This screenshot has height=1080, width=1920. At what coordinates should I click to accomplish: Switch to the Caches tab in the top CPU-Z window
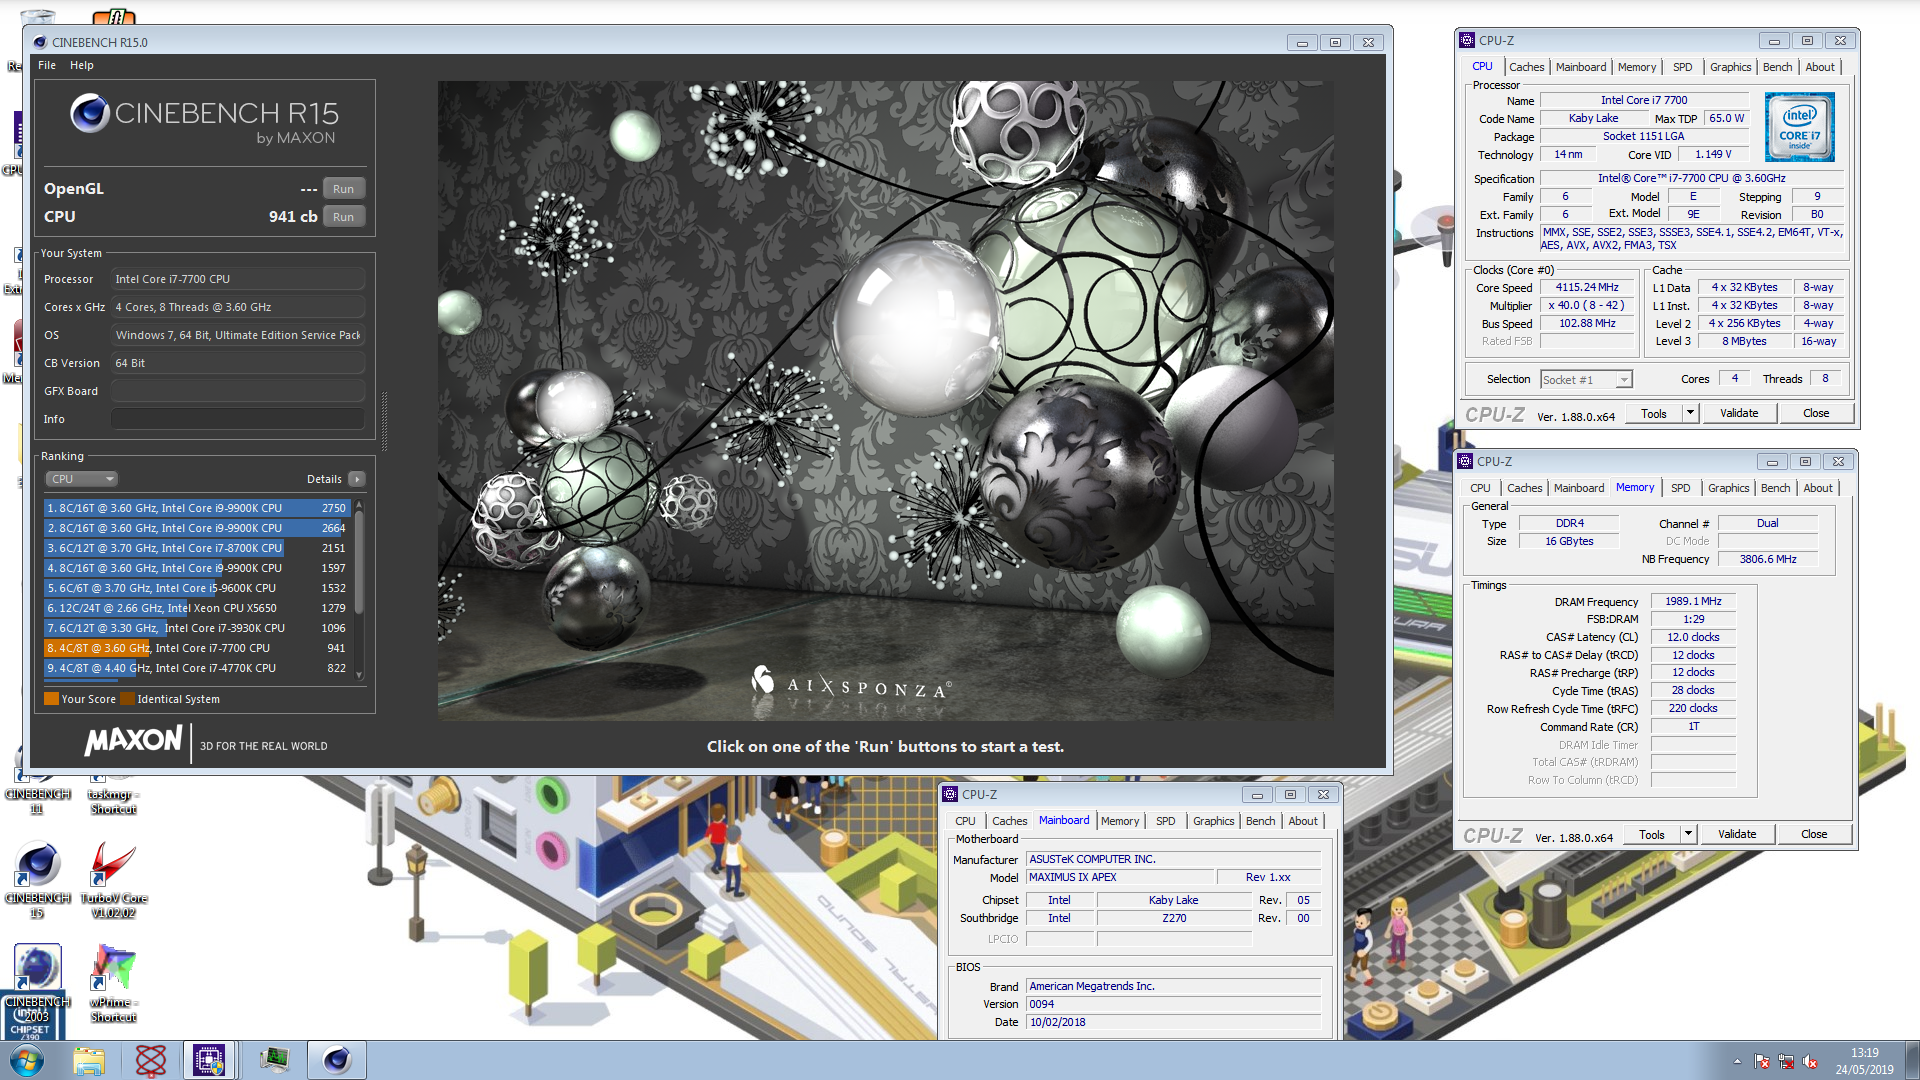point(1526,67)
